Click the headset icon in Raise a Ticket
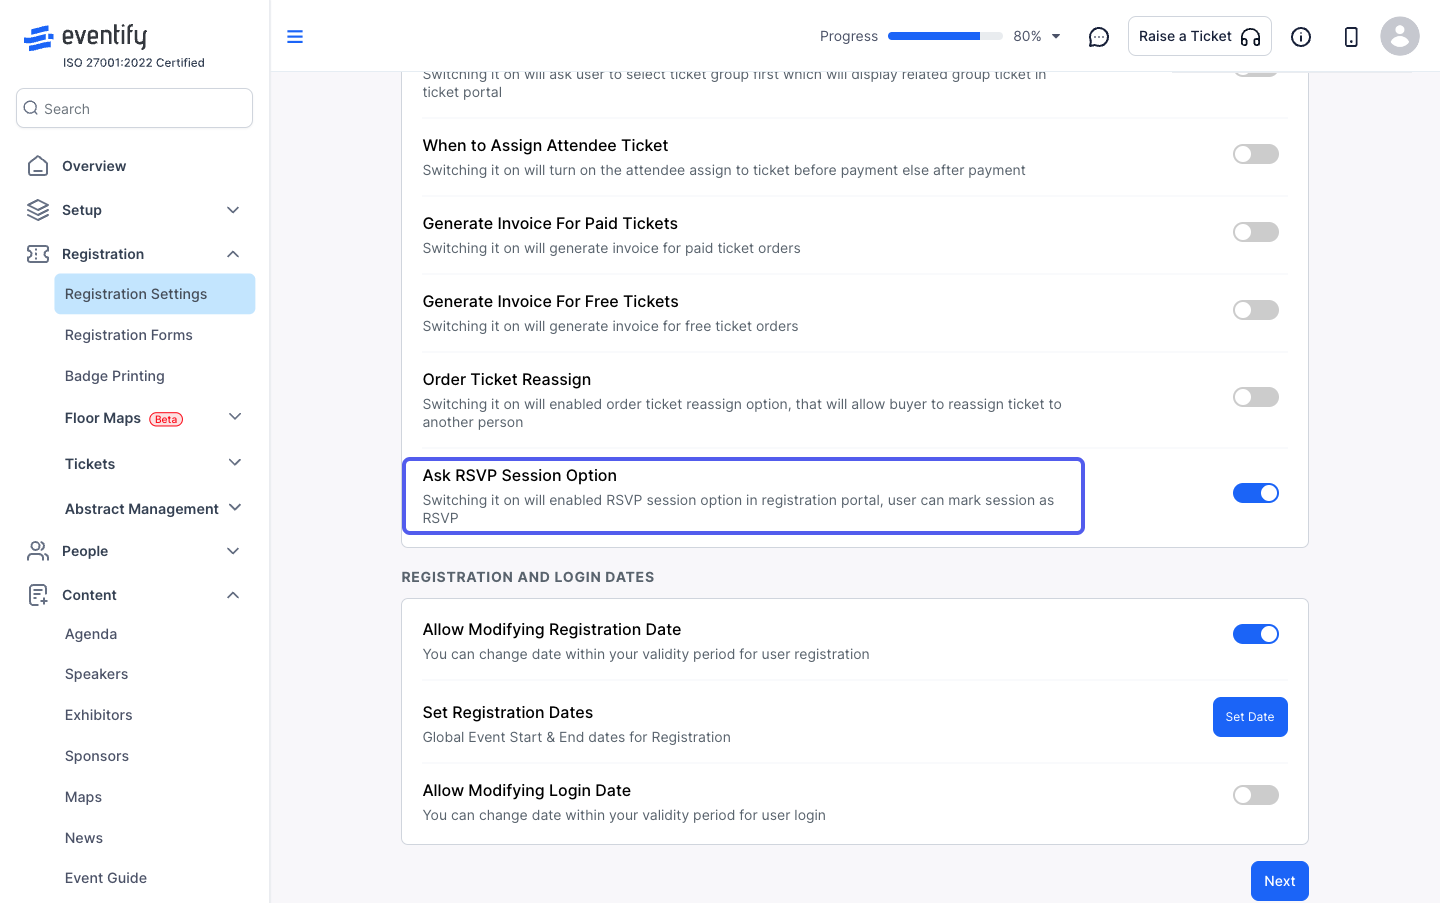This screenshot has width=1440, height=903. pyautogui.click(x=1250, y=37)
